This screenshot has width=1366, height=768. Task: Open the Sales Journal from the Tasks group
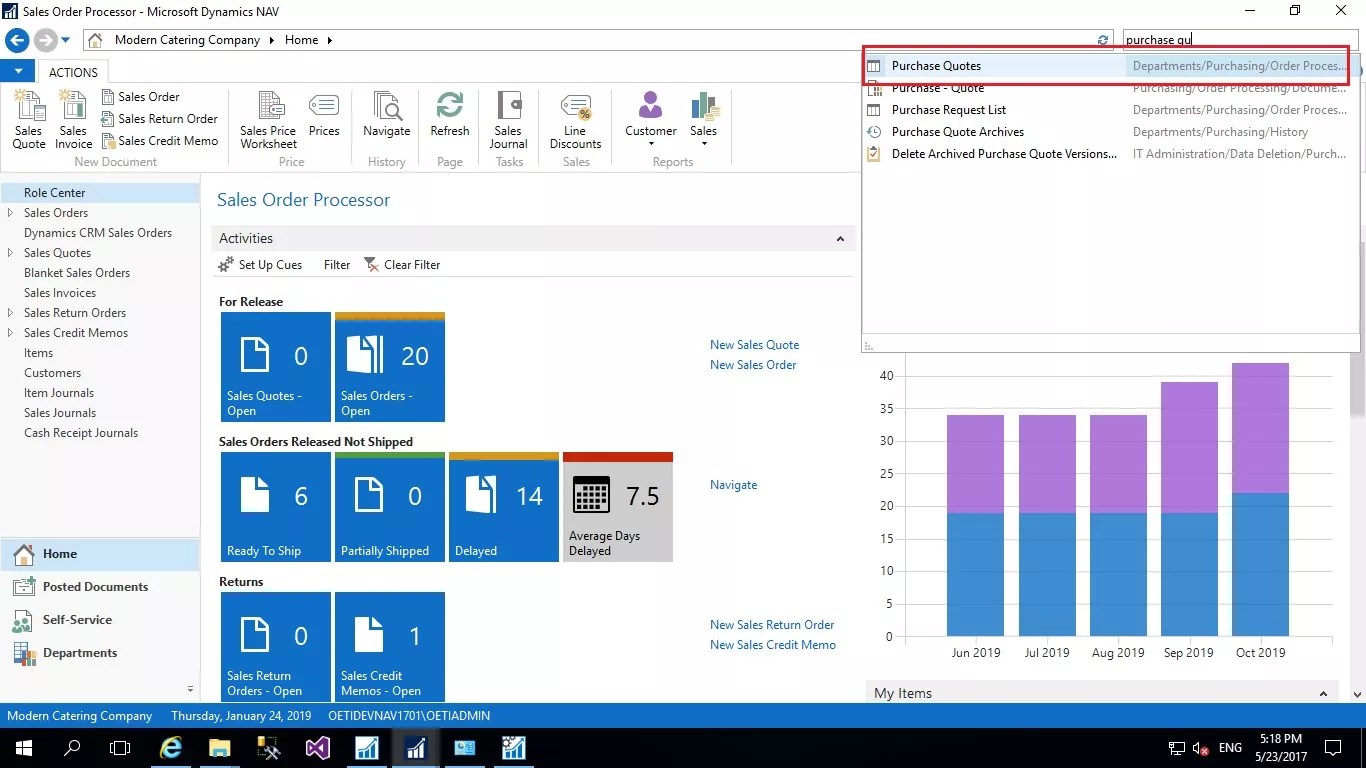pyautogui.click(x=508, y=120)
